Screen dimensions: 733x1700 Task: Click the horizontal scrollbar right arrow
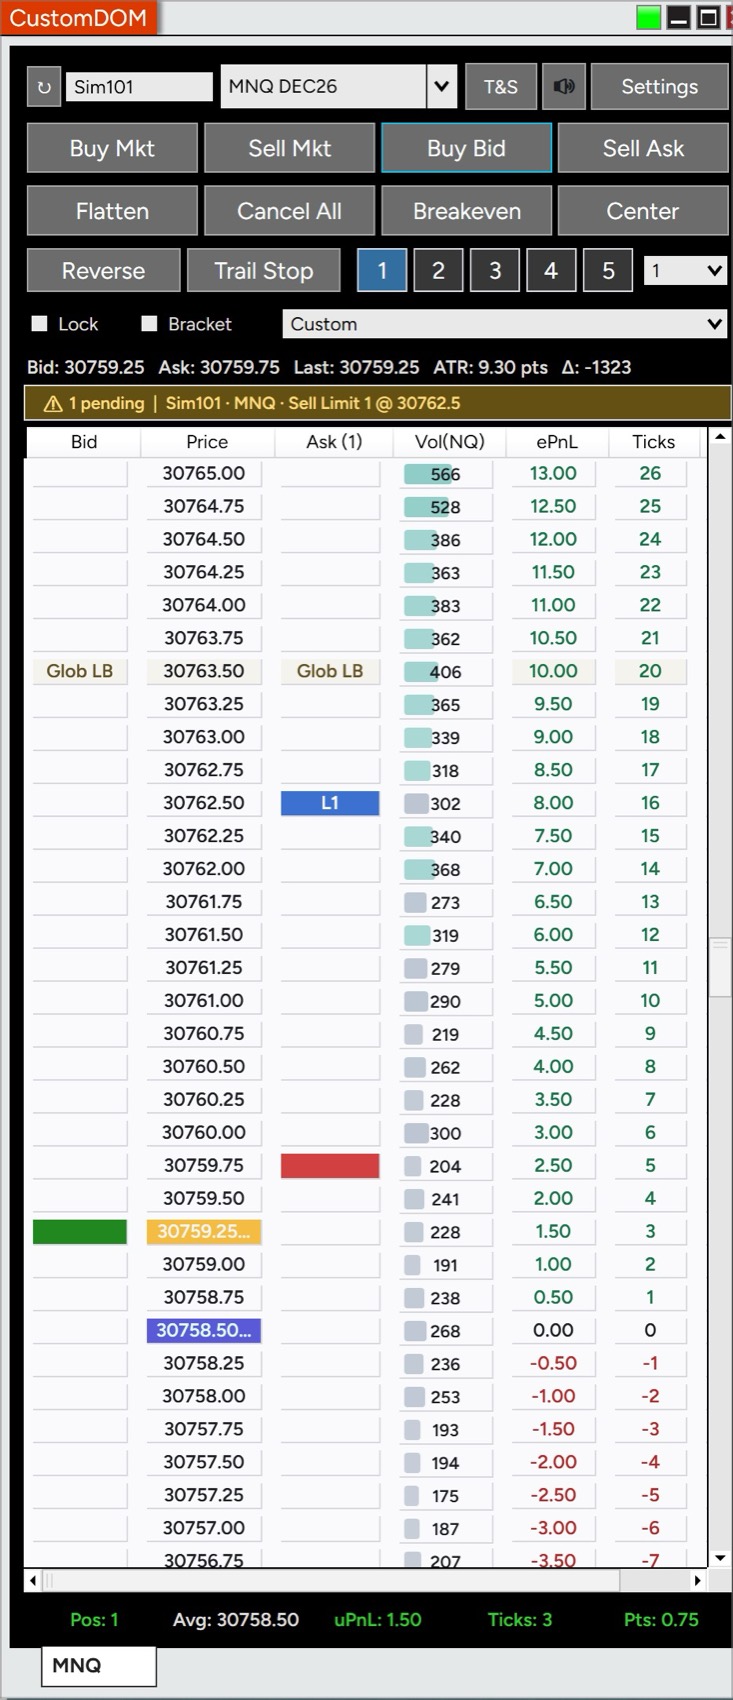tap(697, 1581)
